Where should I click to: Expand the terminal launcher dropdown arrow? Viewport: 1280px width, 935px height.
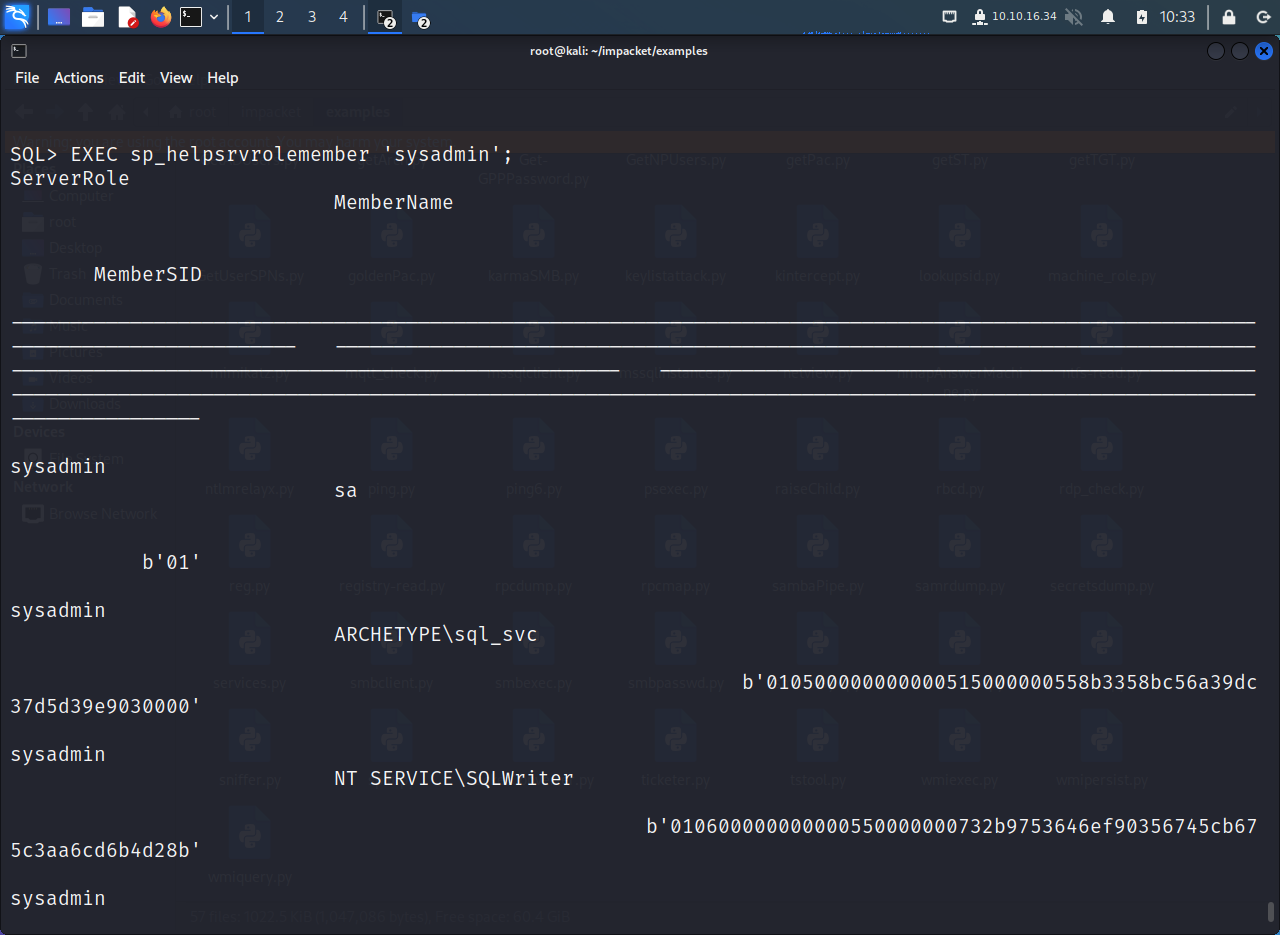pyautogui.click(x=214, y=17)
